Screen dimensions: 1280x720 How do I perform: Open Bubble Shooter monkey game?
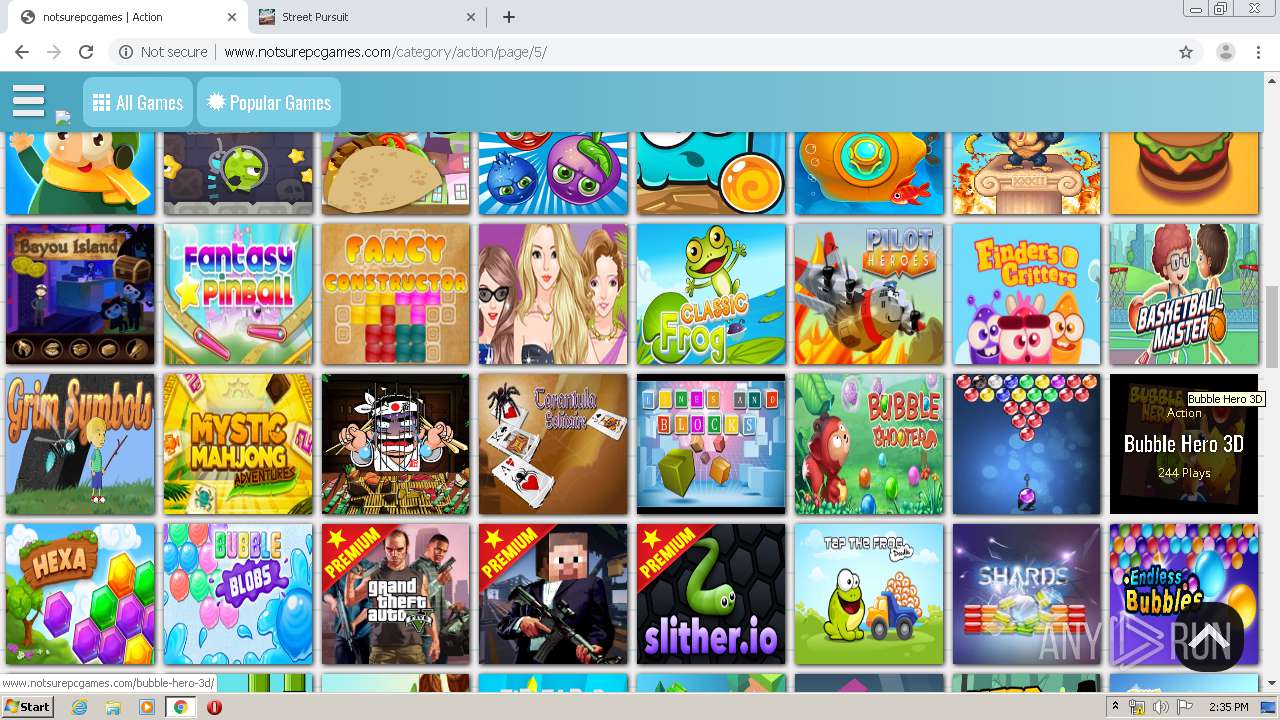869,444
